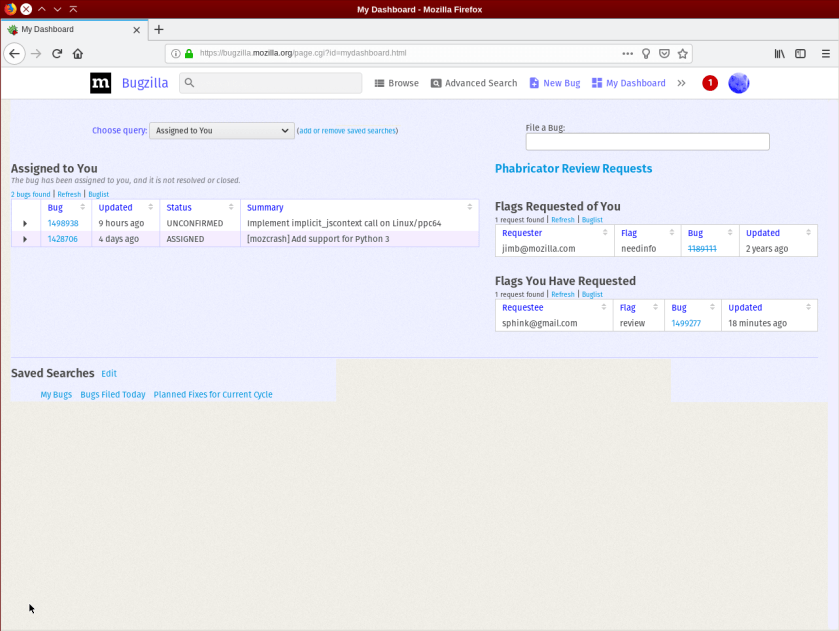Click the red notification badge showing 1
Image resolution: width=839 pixels, height=631 pixels.
[x=710, y=83]
